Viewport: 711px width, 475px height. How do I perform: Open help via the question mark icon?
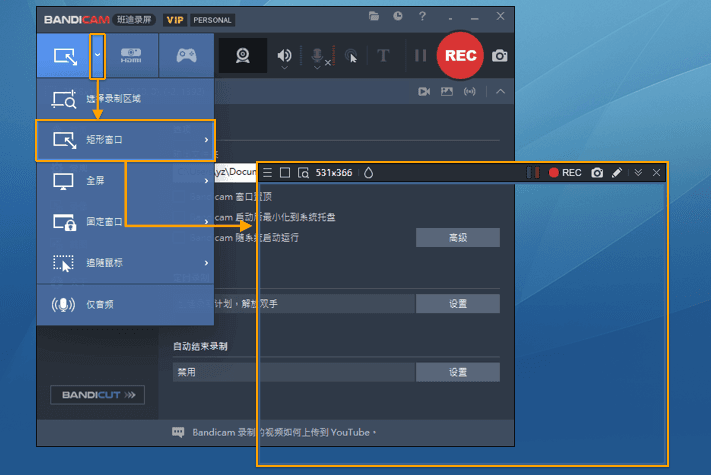(422, 16)
